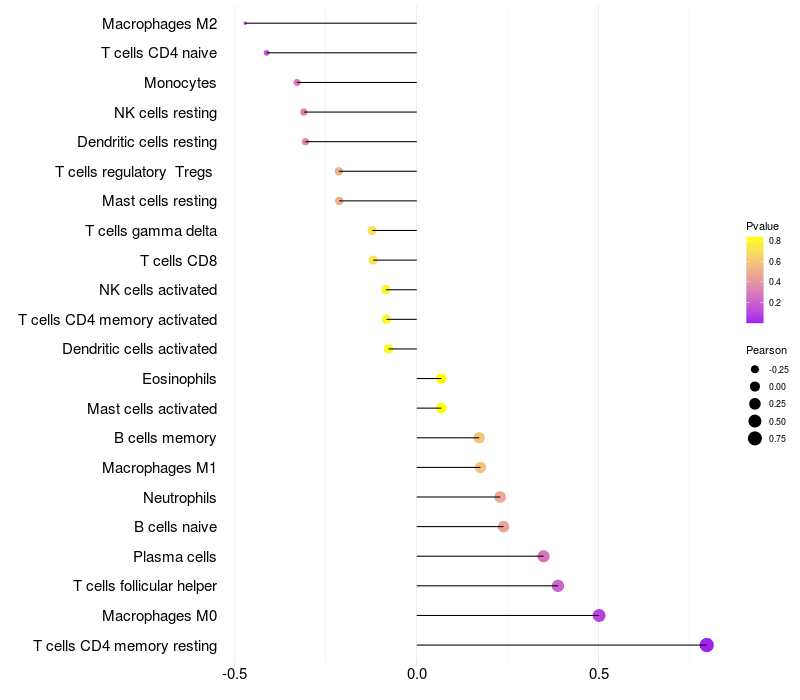Click the Monocytes axis label
The width and height of the screenshot is (800, 700).
pyautogui.click(x=180, y=83)
